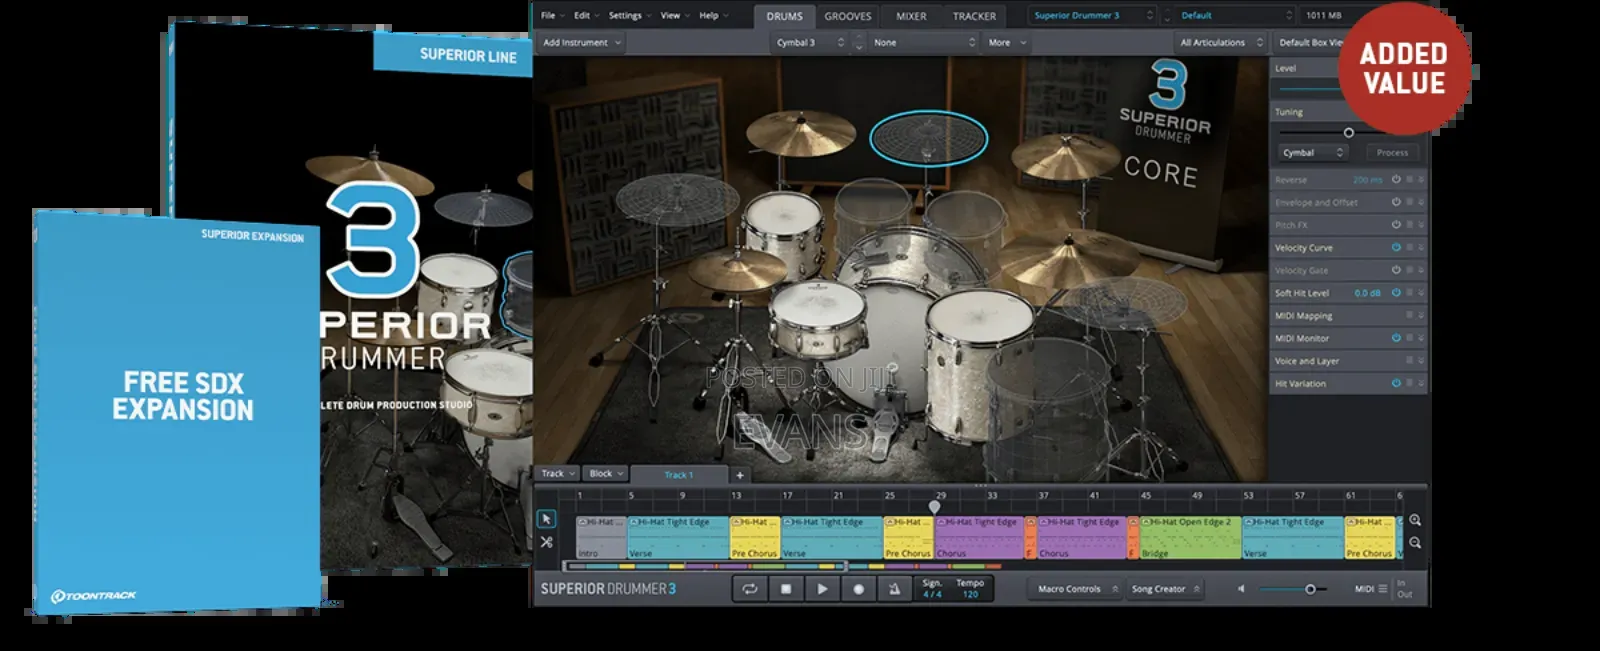Disable Soft Hit Level power toggle
This screenshot has width=1600, height=651.
coord(1396,293)
